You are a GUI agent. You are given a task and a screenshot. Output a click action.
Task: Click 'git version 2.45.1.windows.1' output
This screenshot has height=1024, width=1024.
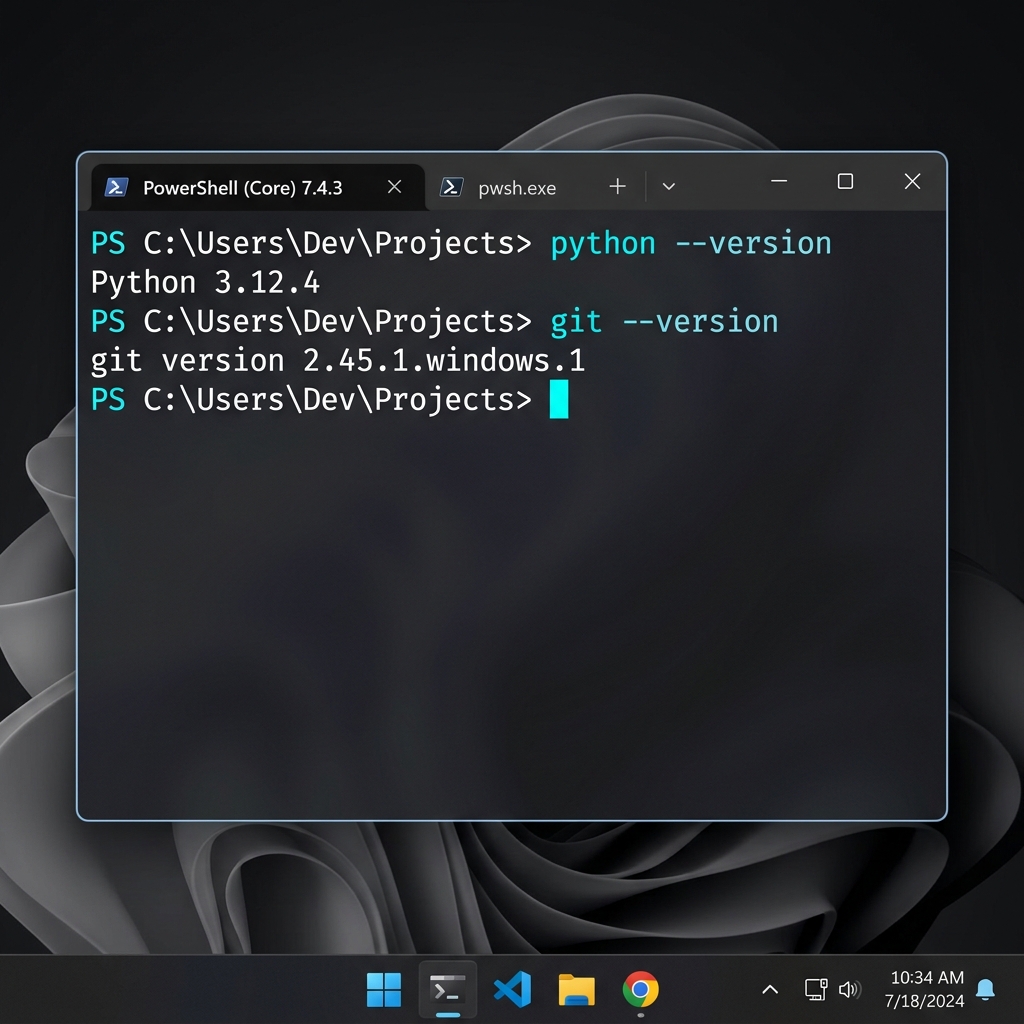coord(338,361)
